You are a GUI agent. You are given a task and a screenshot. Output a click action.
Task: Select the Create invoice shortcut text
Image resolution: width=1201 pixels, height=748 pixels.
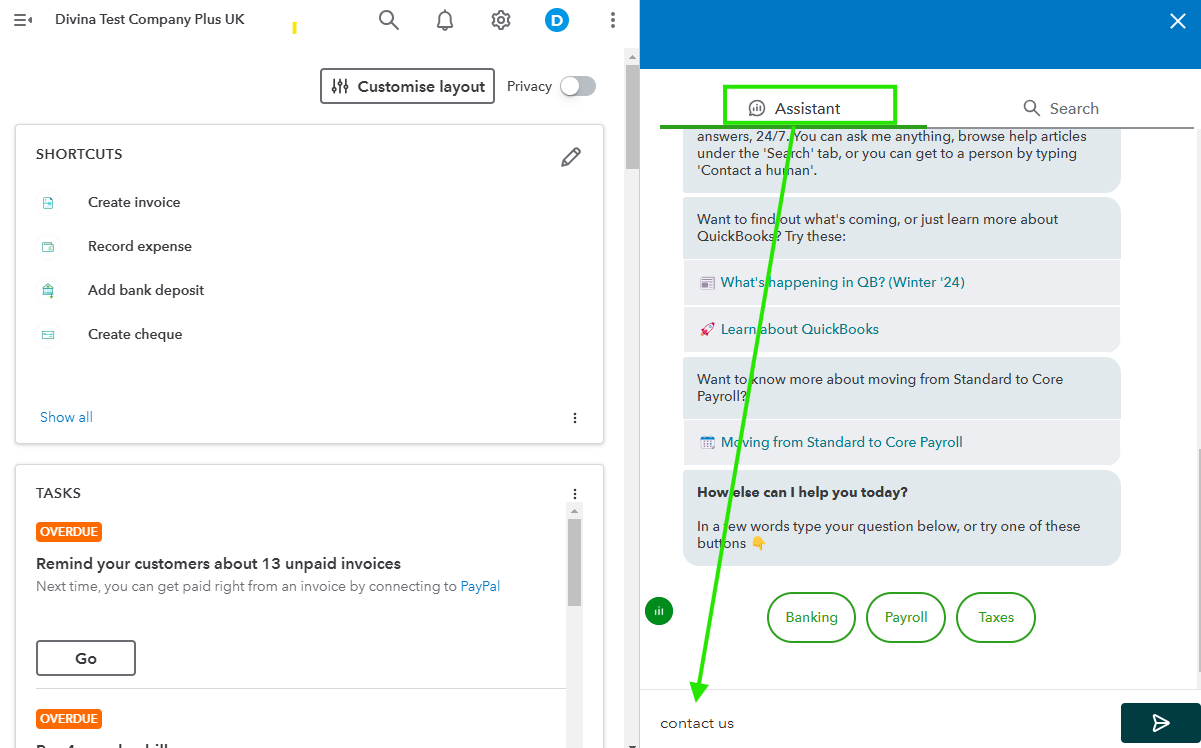134,202
